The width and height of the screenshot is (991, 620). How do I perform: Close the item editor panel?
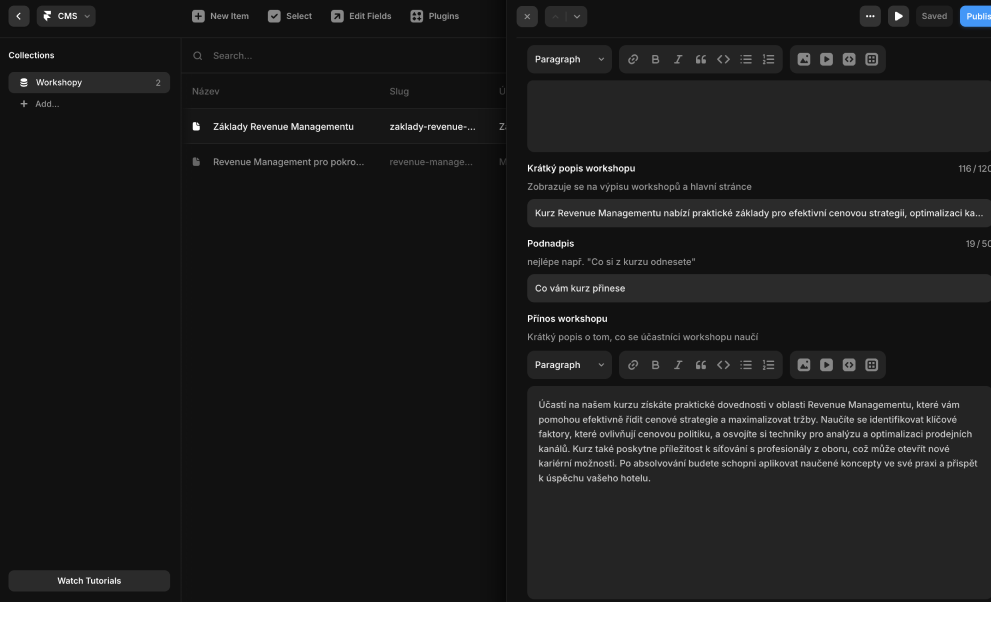[527, 16]
